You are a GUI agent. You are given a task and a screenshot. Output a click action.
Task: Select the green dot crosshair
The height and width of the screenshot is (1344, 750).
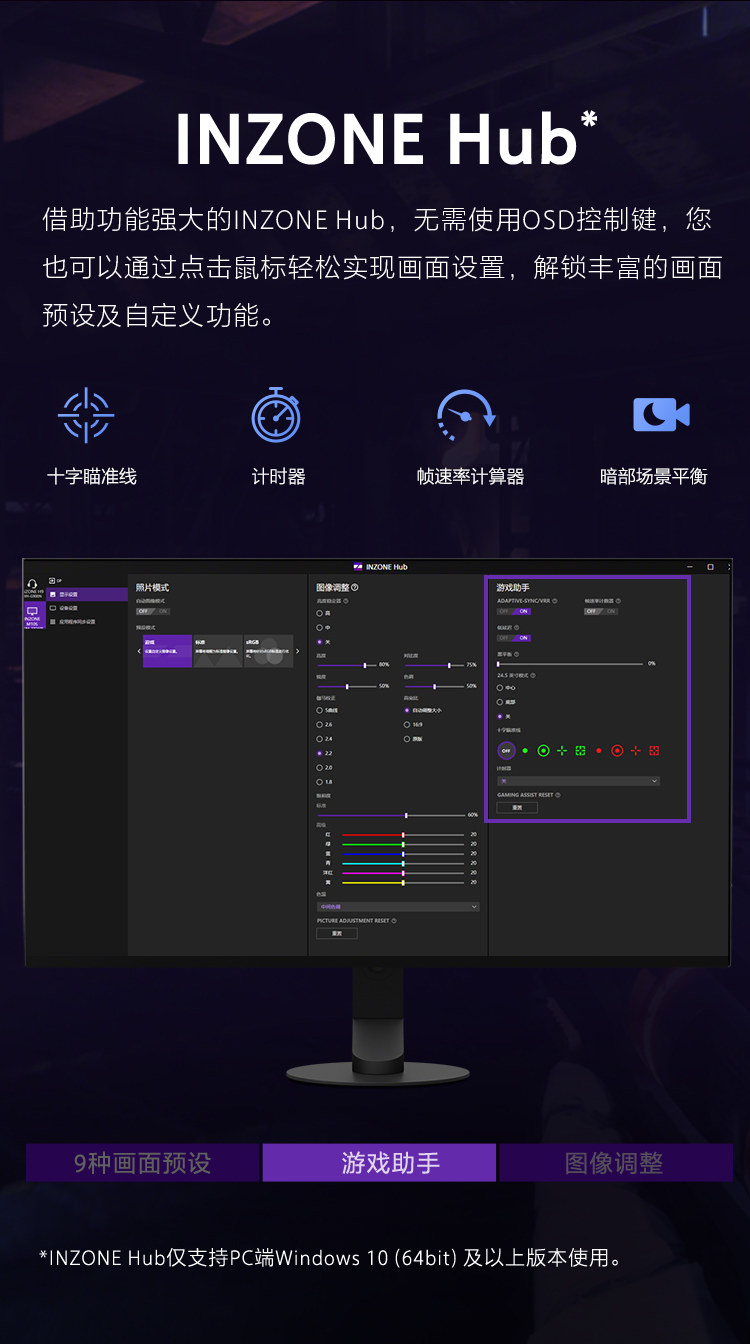[525, 750]
